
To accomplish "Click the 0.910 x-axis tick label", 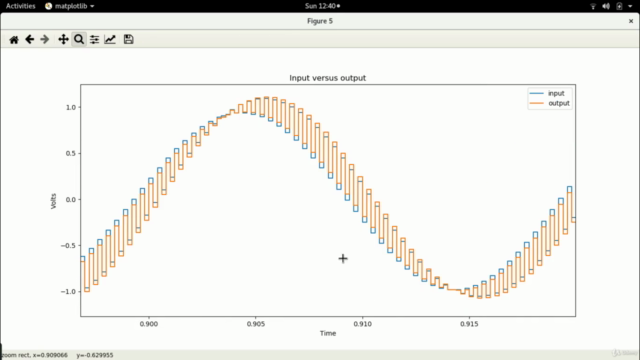I will pyautogui.click(x=362, y=324).
